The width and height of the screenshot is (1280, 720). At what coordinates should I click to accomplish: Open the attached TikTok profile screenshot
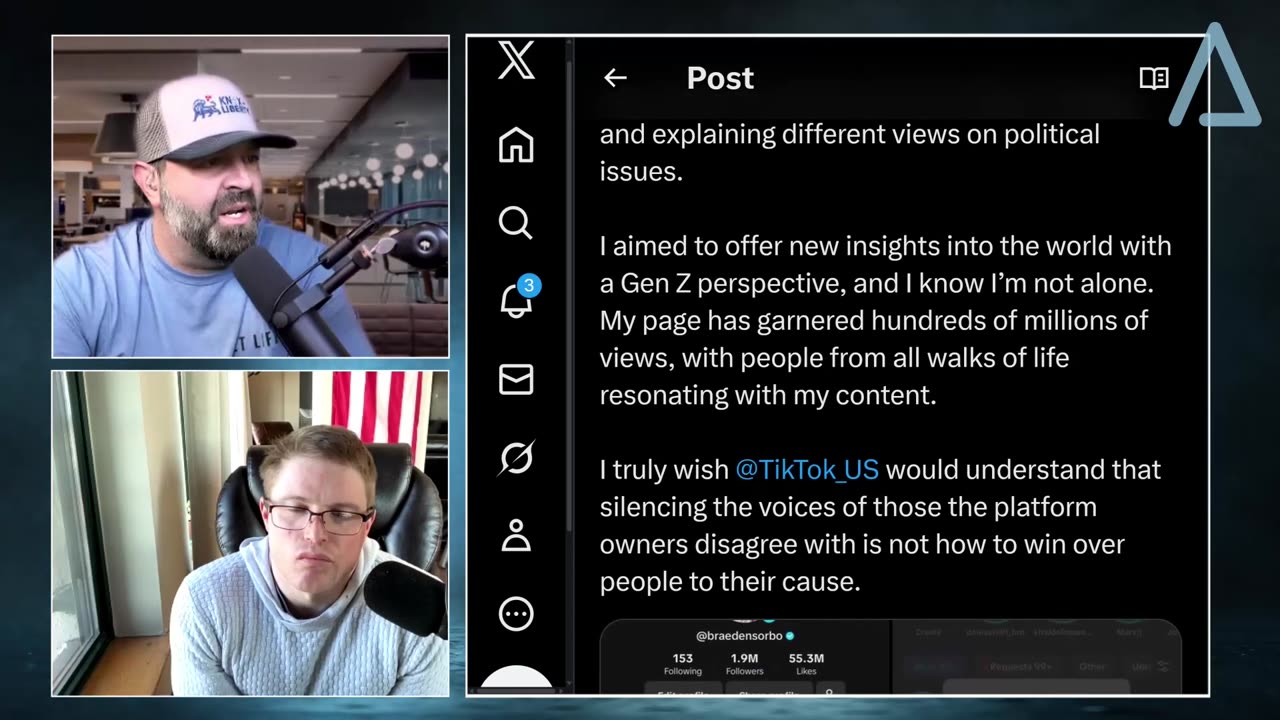point(744,657)
